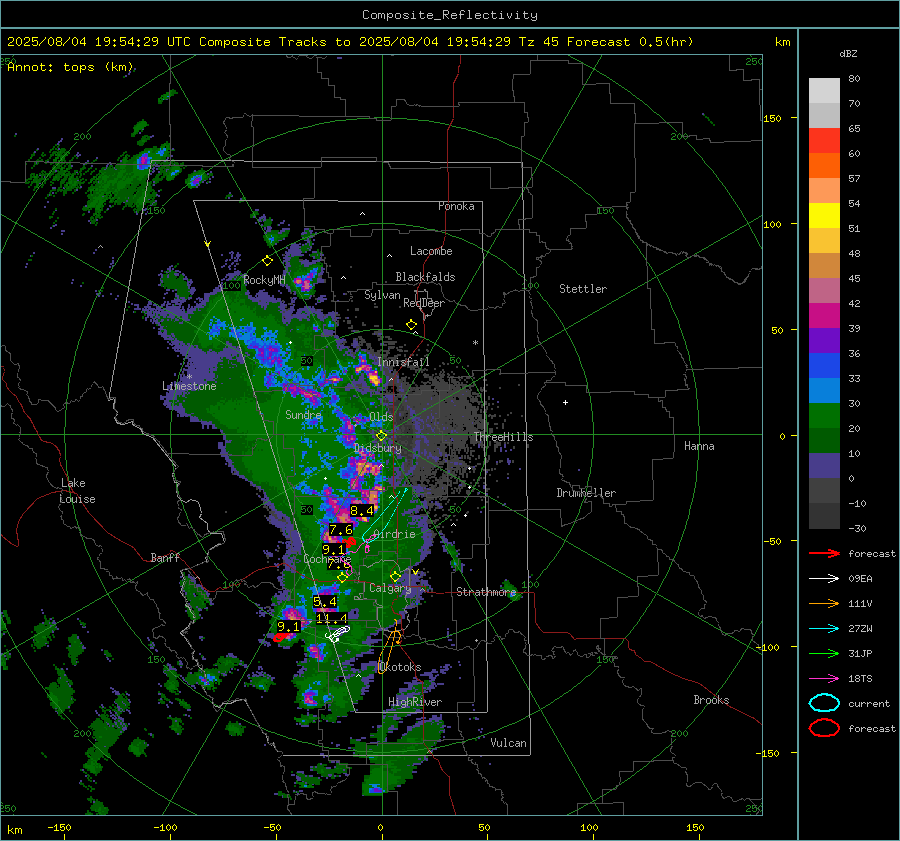
Task: Select the cyan 27ZW track arrow
Action: [x=824, y=629]
